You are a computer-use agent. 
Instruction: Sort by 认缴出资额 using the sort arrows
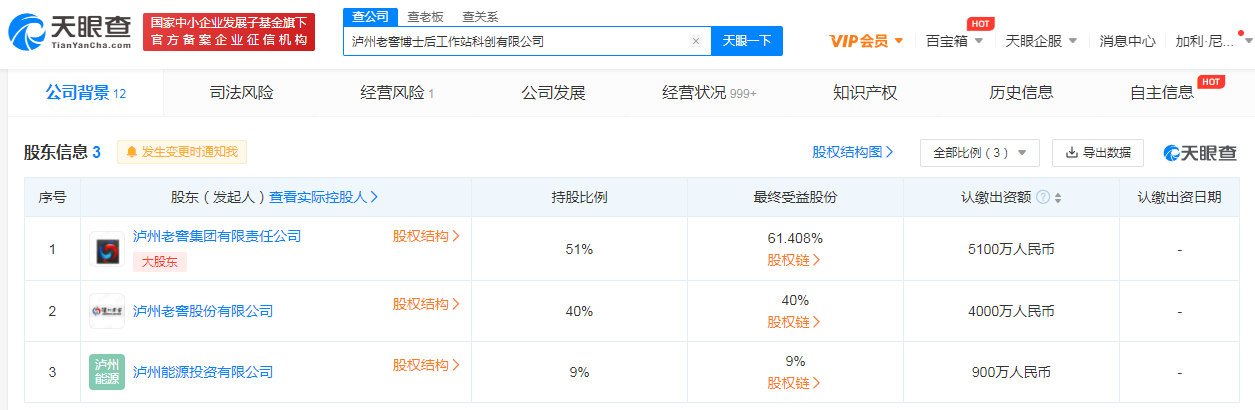click(1058, 197)
